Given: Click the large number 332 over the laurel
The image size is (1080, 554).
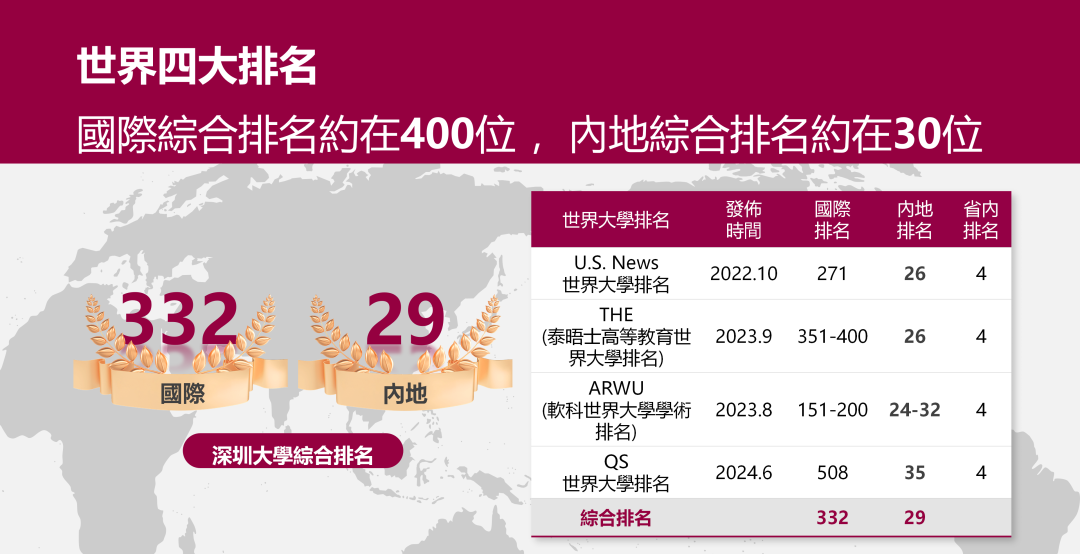Looking at the screenshot, I should (x=179, y=318).
